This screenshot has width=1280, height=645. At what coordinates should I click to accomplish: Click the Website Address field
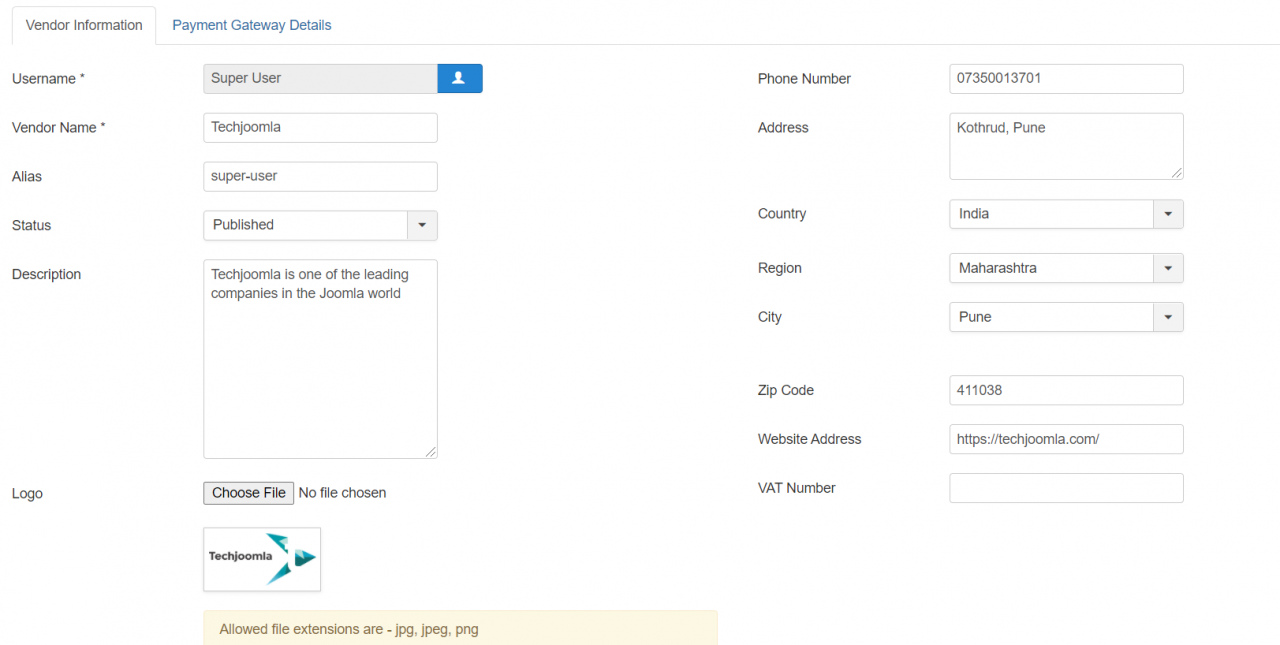click(x=1066, y=439)
